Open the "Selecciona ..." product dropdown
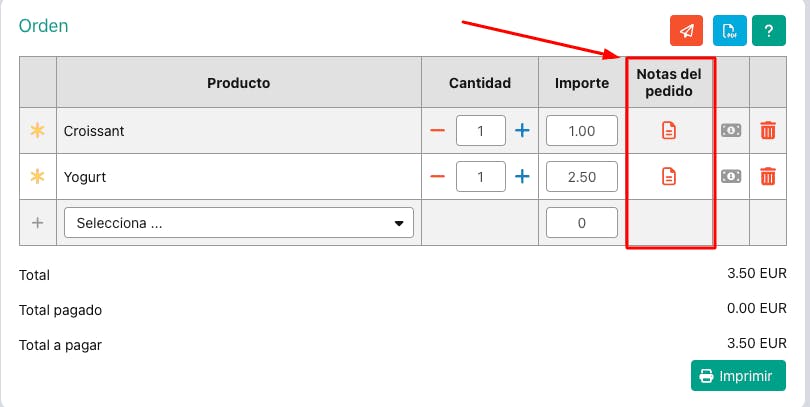This screenshot has height=407, width=810. coord(238,223)
